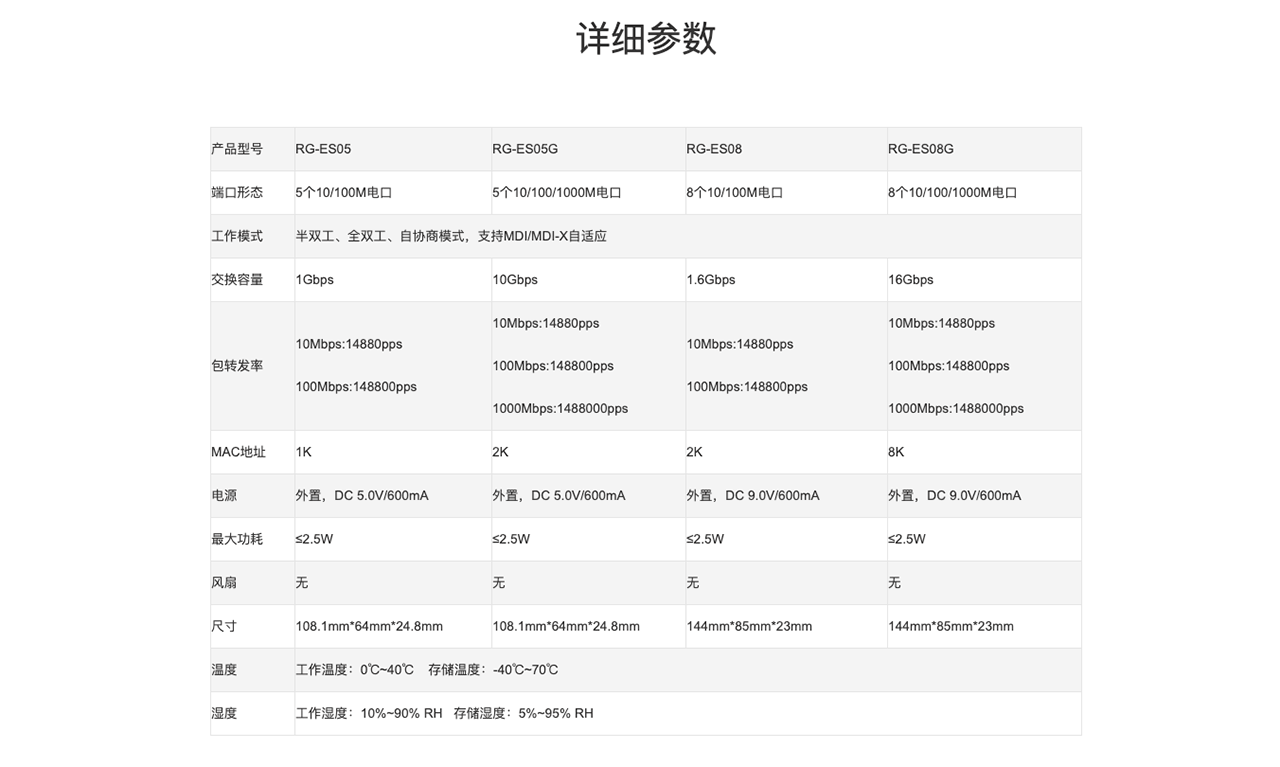The height and width of the screenshot is (767, 1280).
Task: Select the 1K MAC address value
Action: point(304,452)
